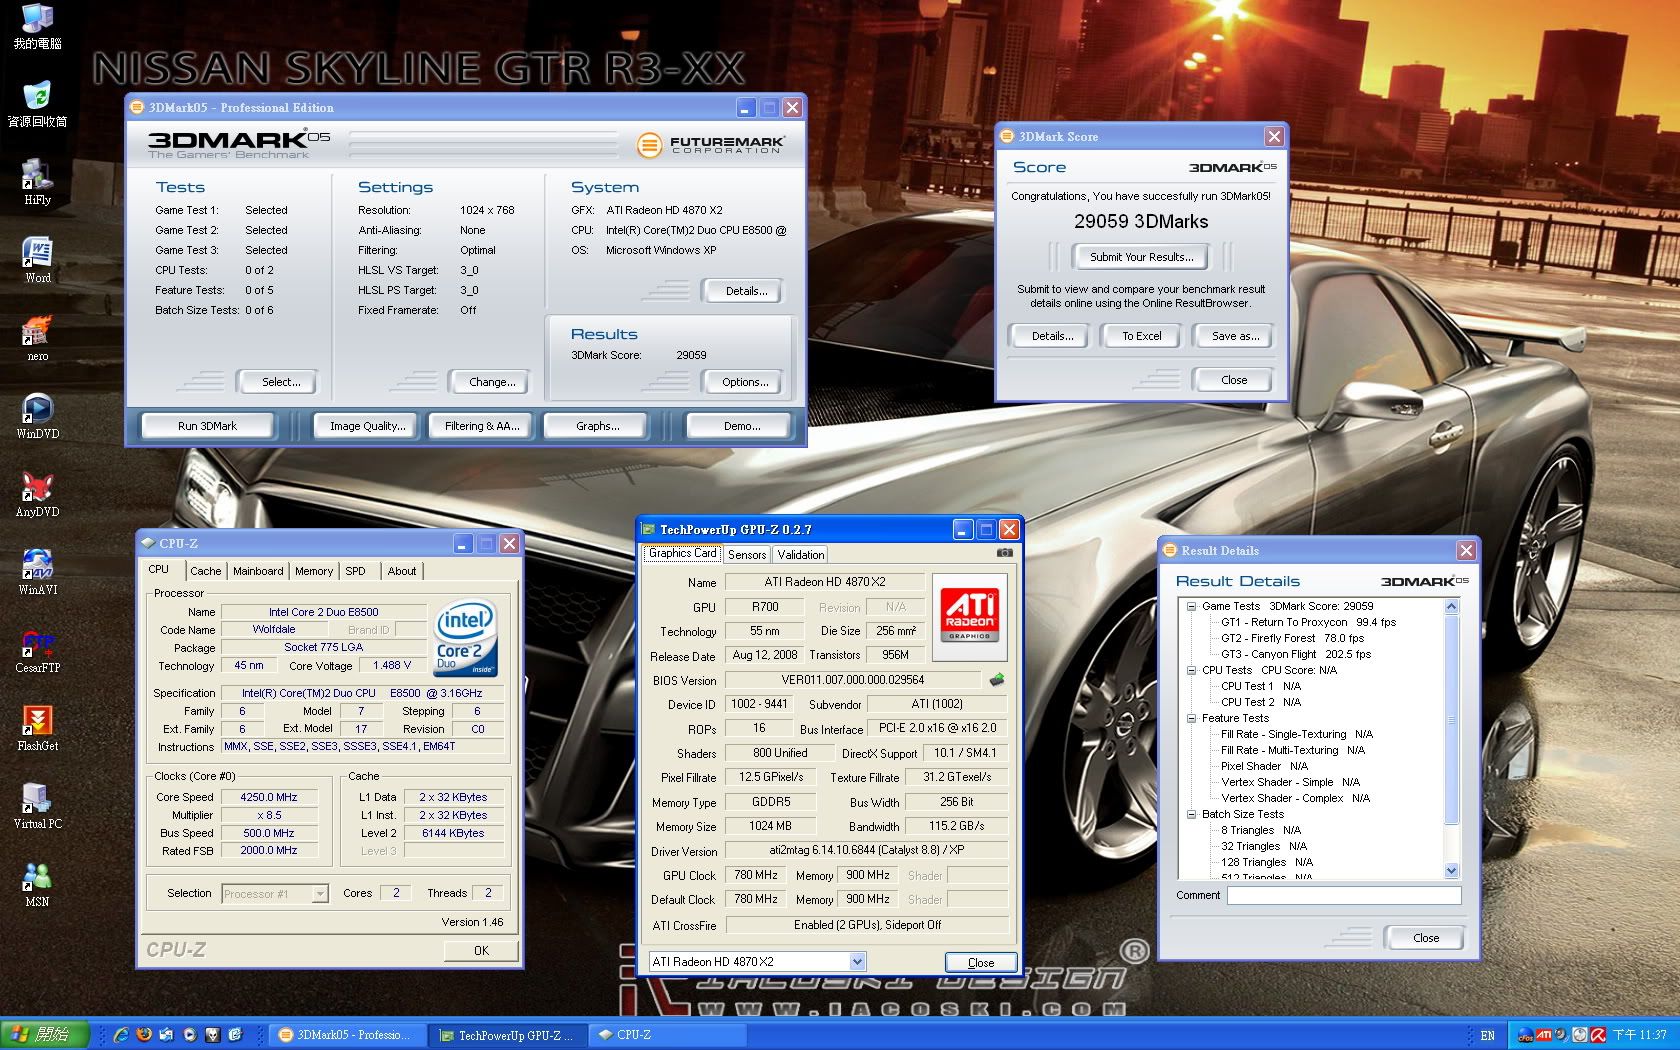Click Submit Your Results... button
This screenshot has height=1050, width=1680.
(x=1141, y=257)
